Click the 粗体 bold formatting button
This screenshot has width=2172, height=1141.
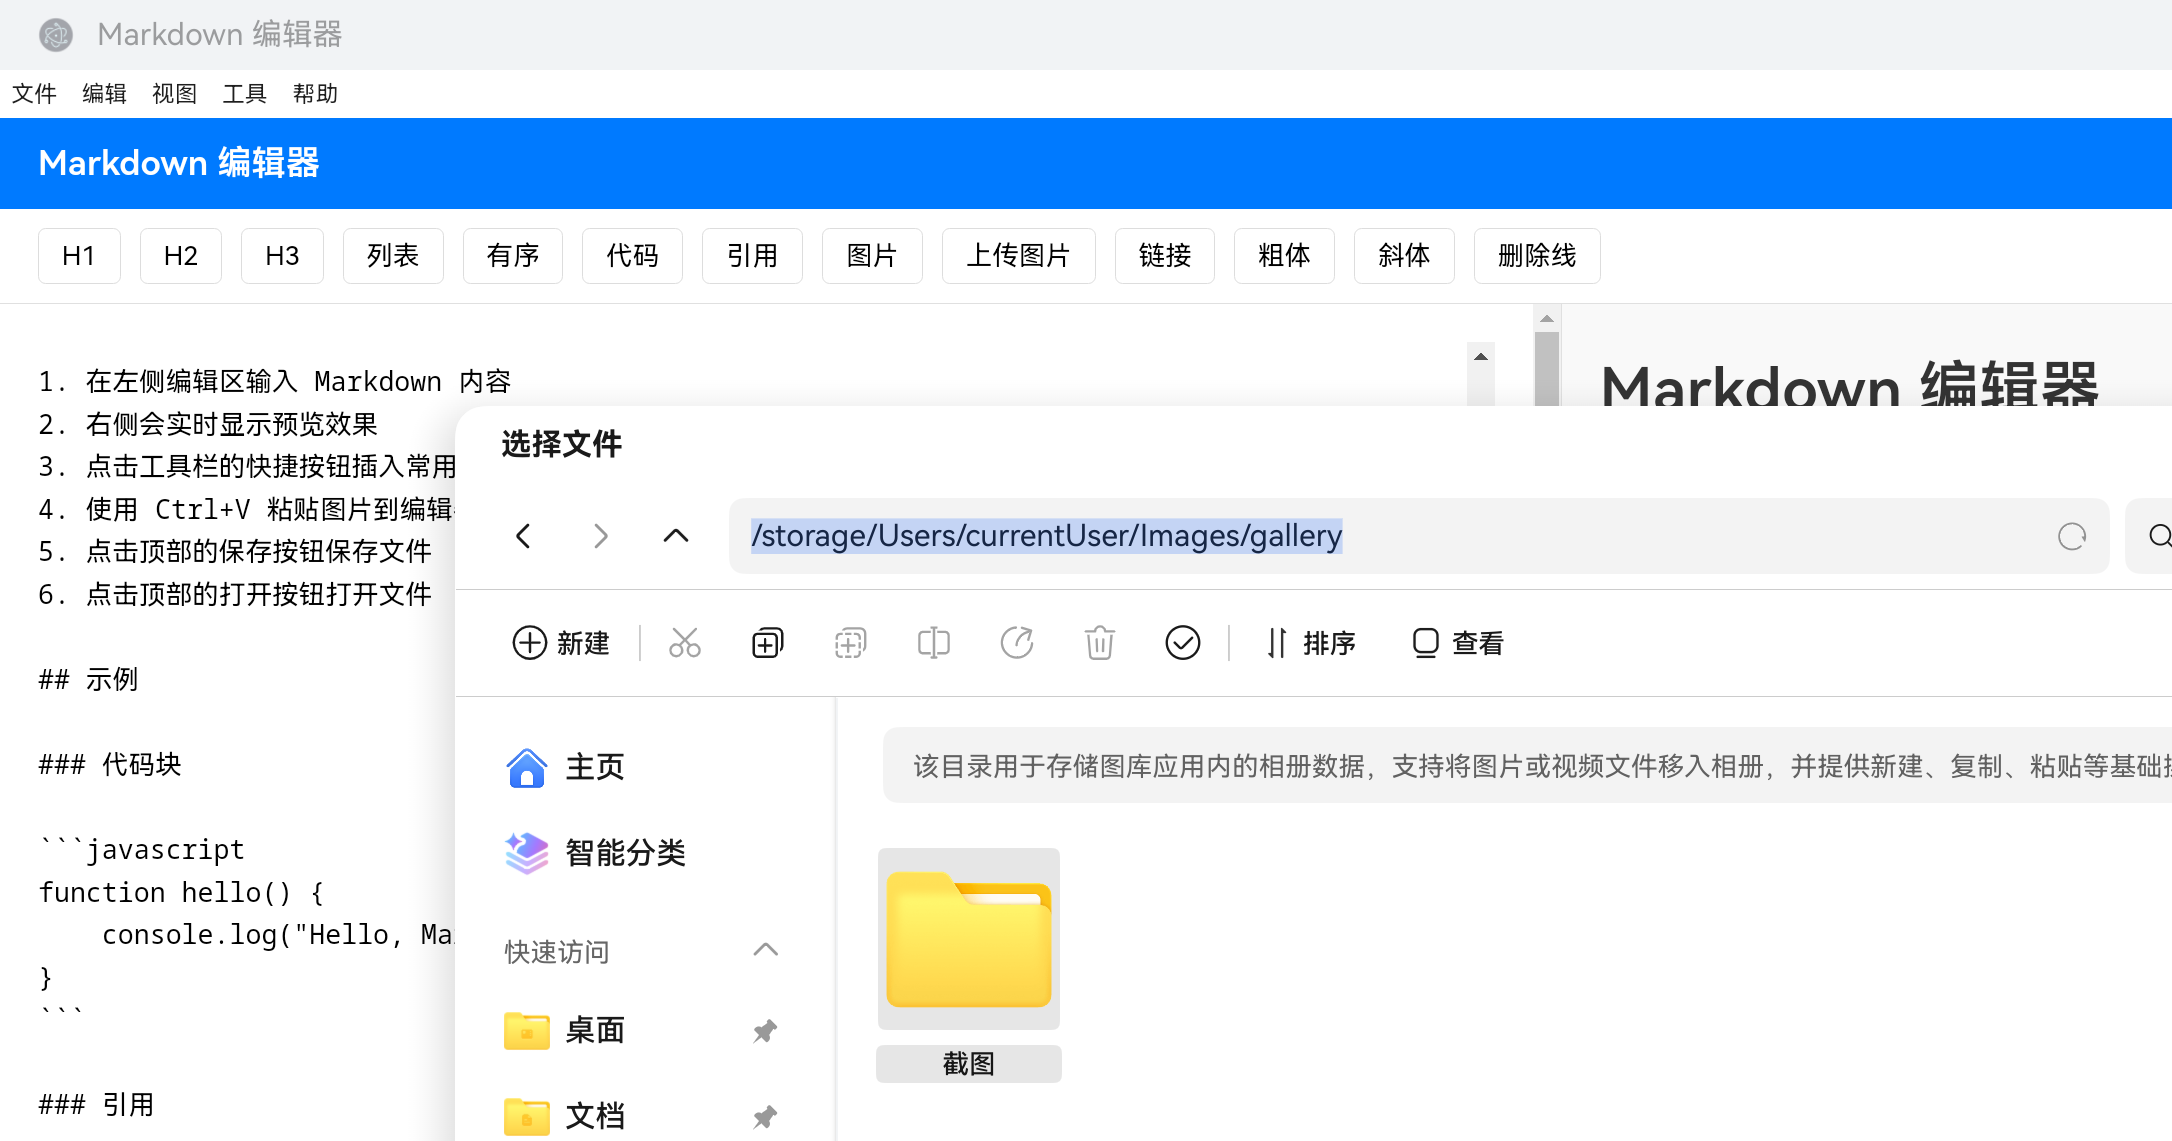tap(1284, 256)
